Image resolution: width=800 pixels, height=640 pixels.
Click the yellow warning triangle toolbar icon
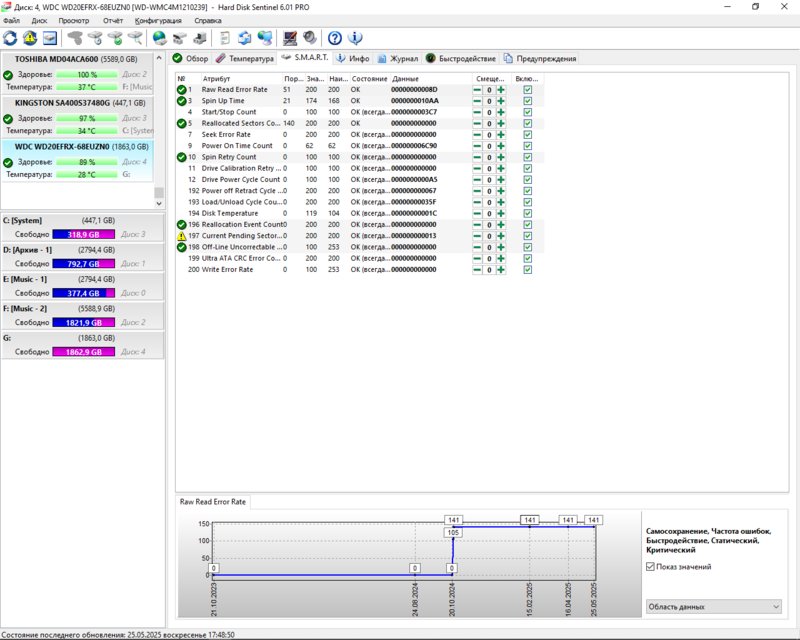(29, 38)
